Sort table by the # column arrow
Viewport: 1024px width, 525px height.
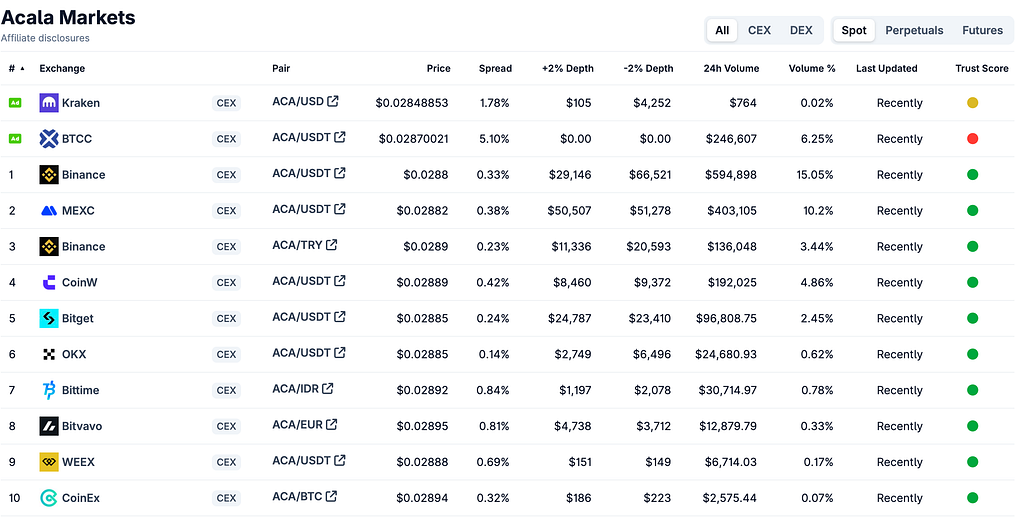(23, 68)
